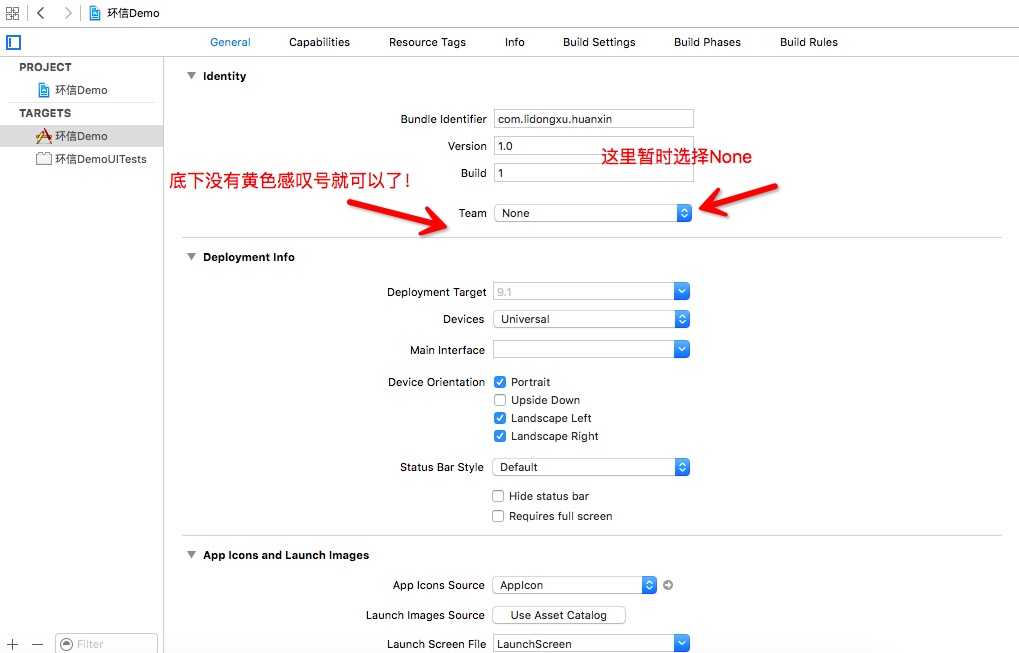Open the related items grid icon
The image size is (1019, 653).
coord(12,13)
